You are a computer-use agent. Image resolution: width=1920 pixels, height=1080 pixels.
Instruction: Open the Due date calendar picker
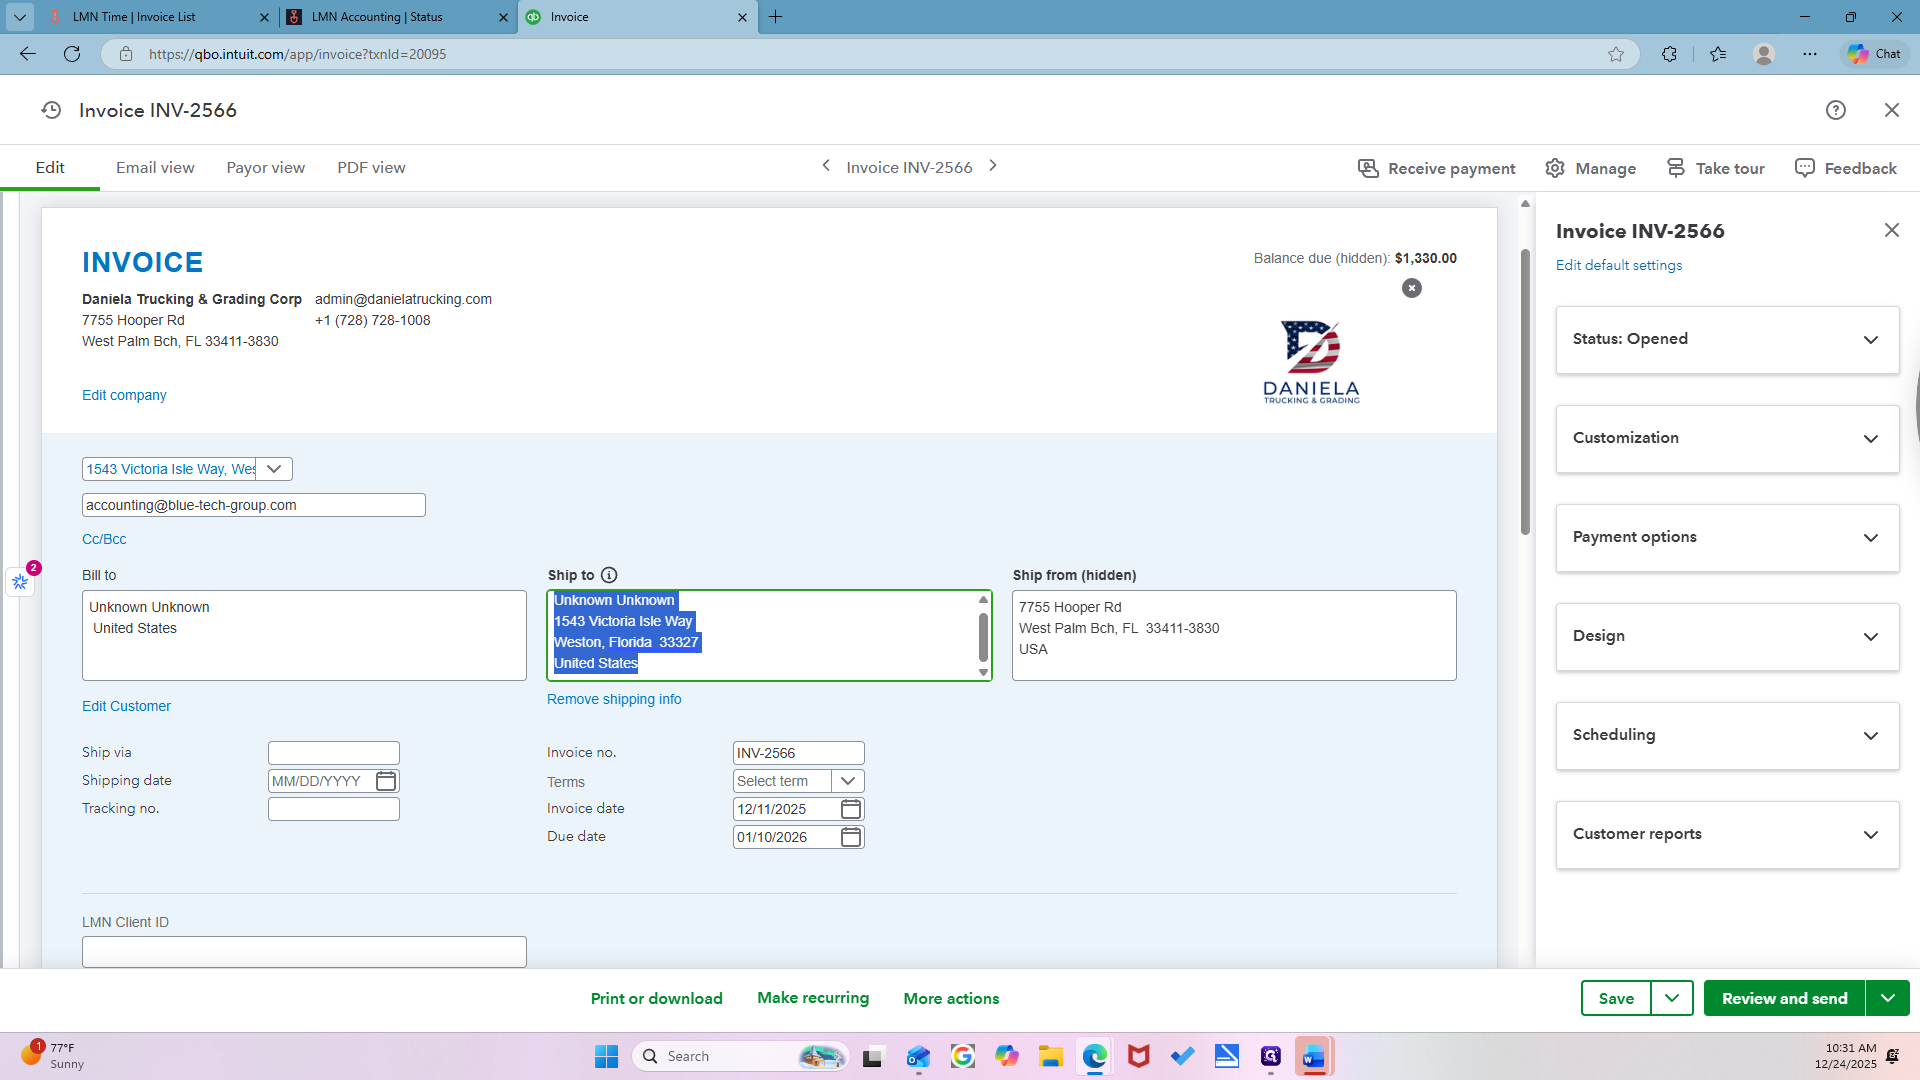tap(851, 837)
